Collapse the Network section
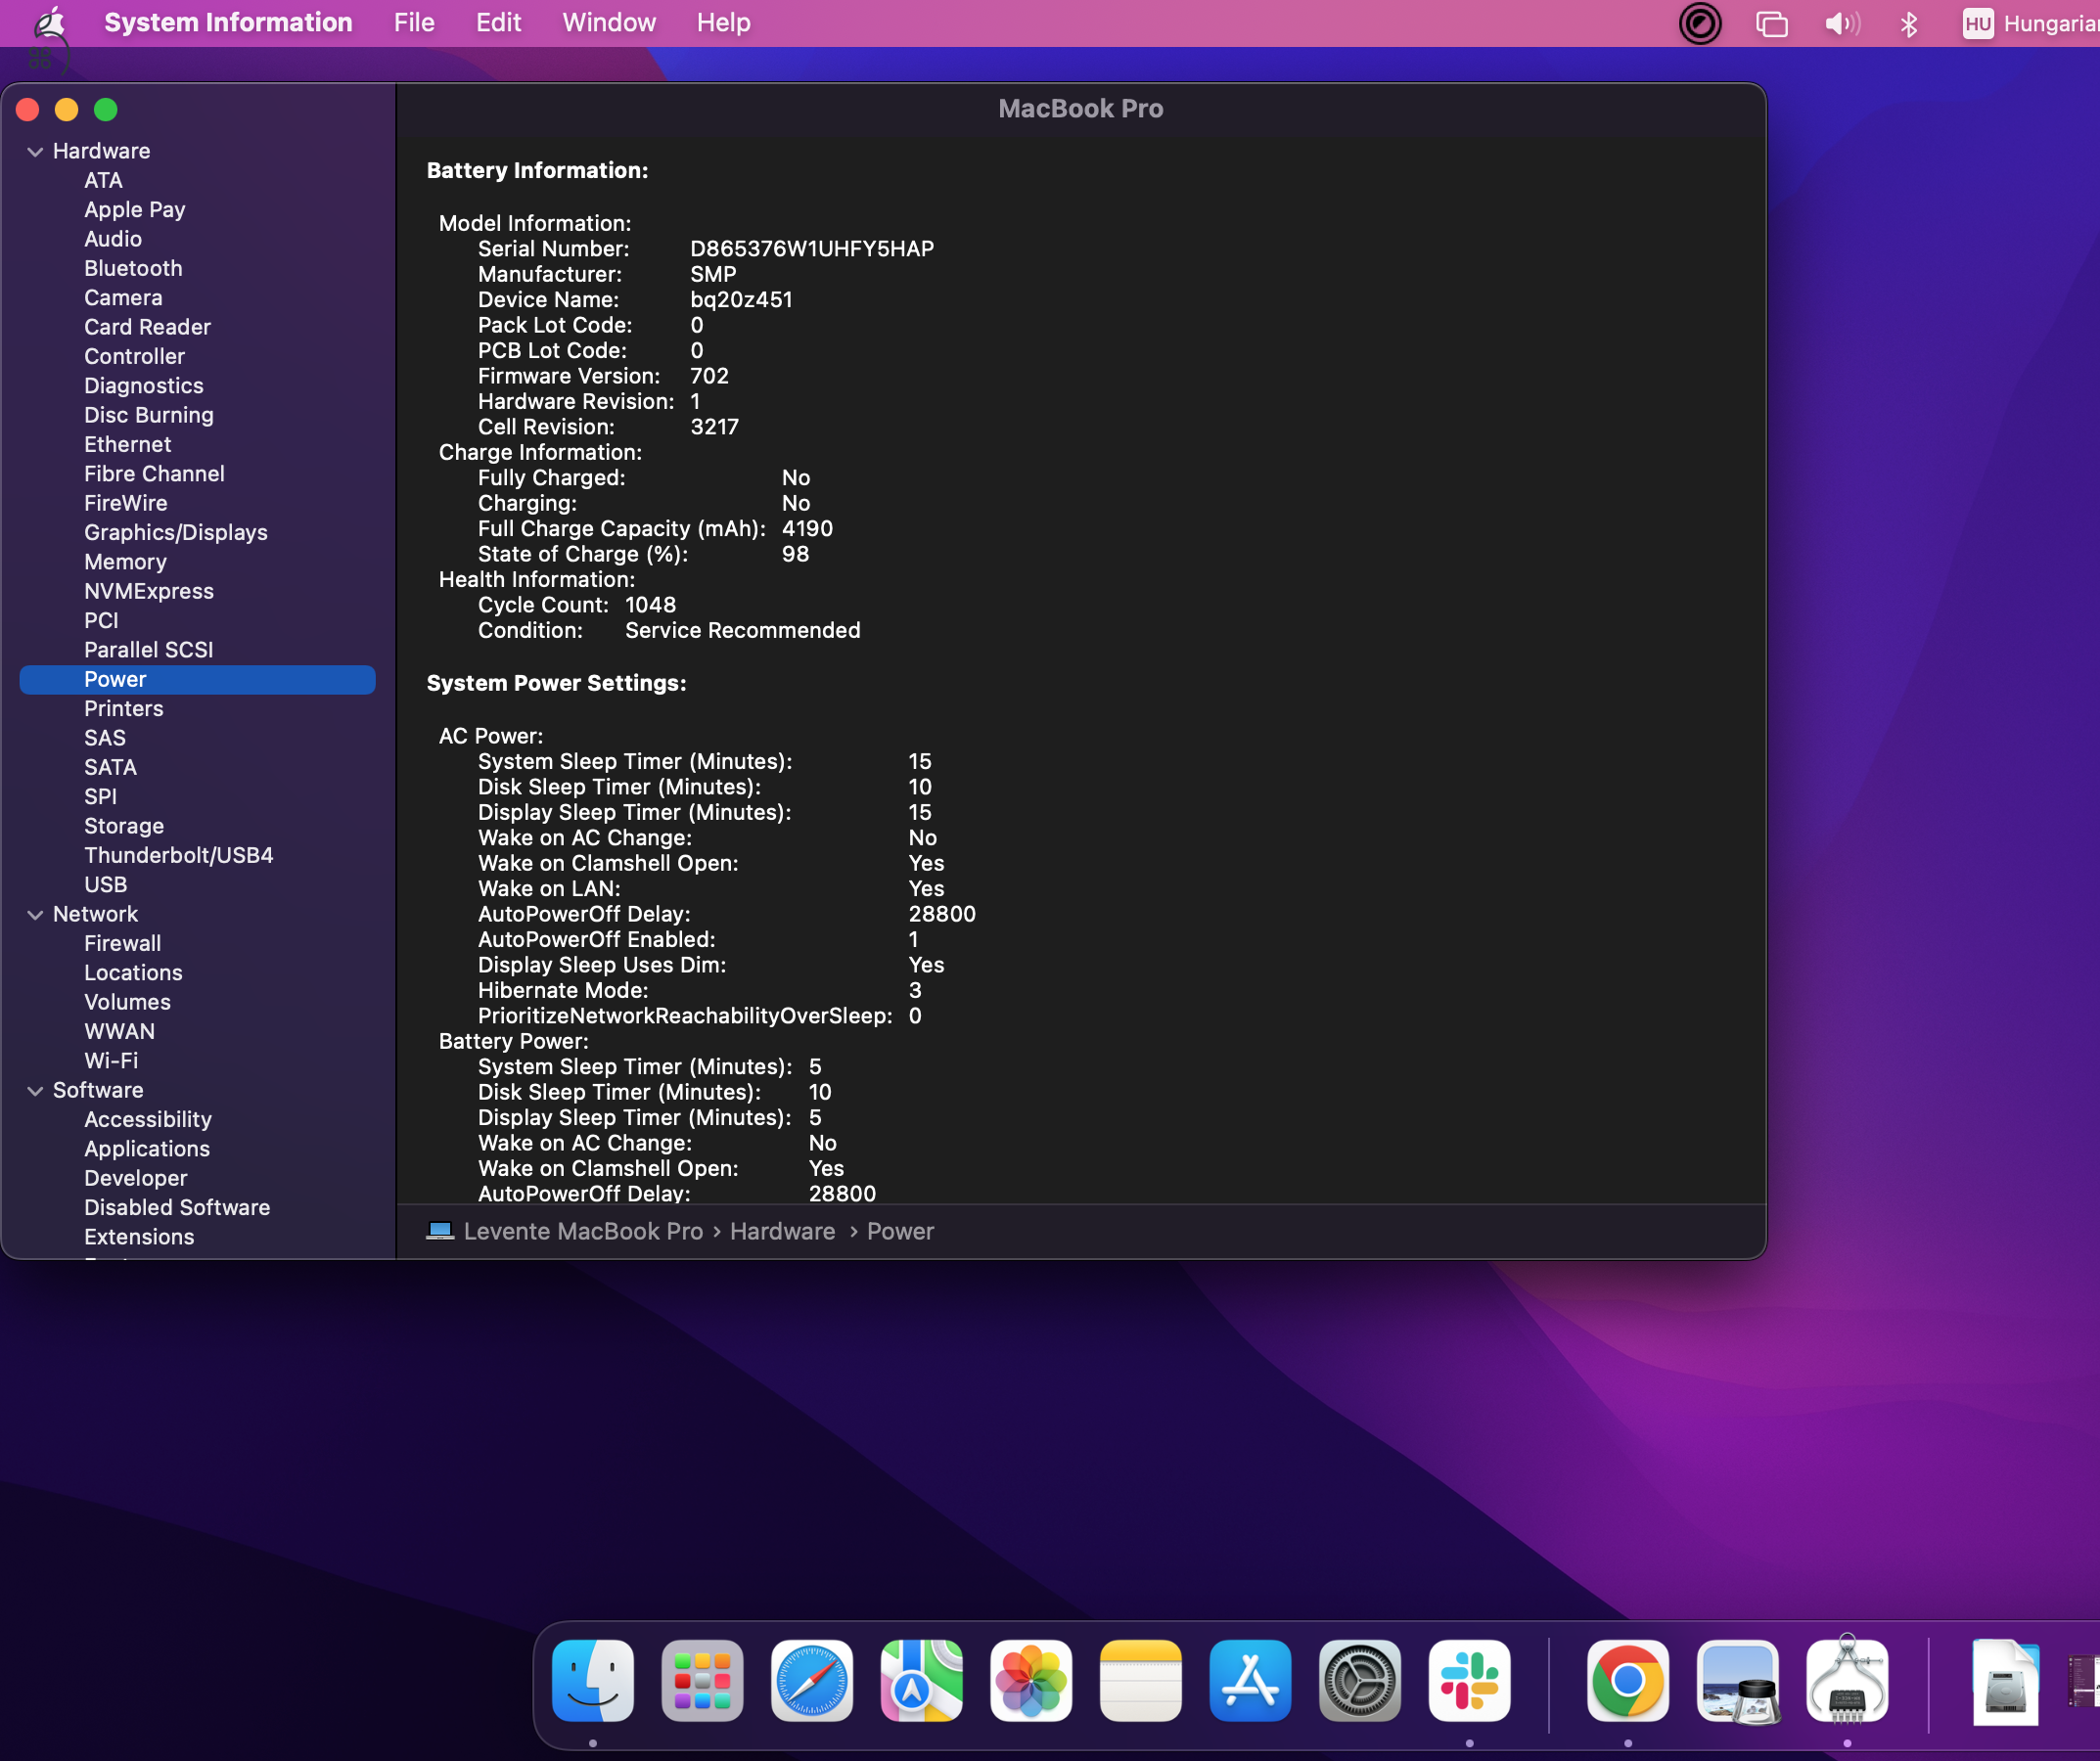The height and width of the screenshot is (1761, 2100). point(35,915)
